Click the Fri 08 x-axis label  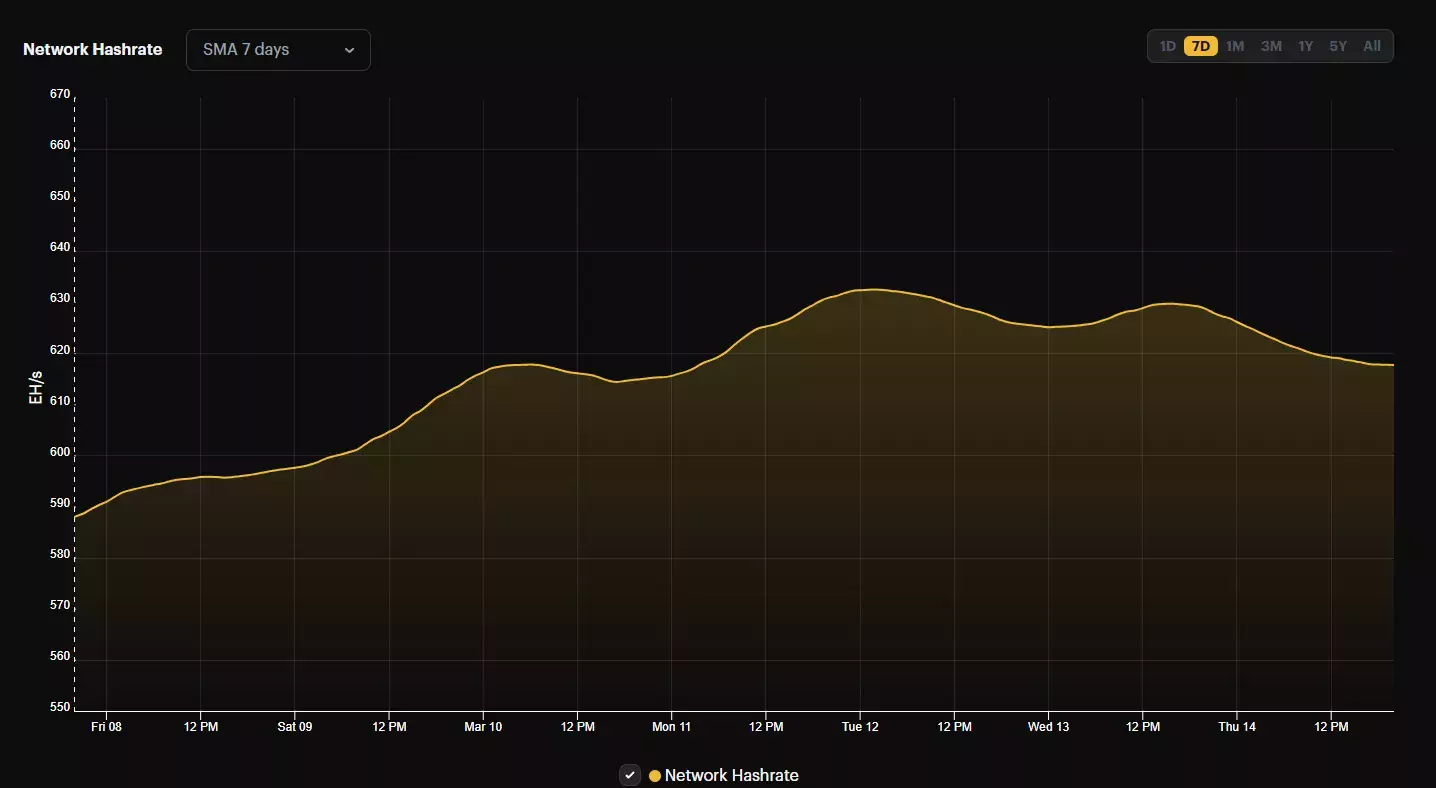pos(106,727)
